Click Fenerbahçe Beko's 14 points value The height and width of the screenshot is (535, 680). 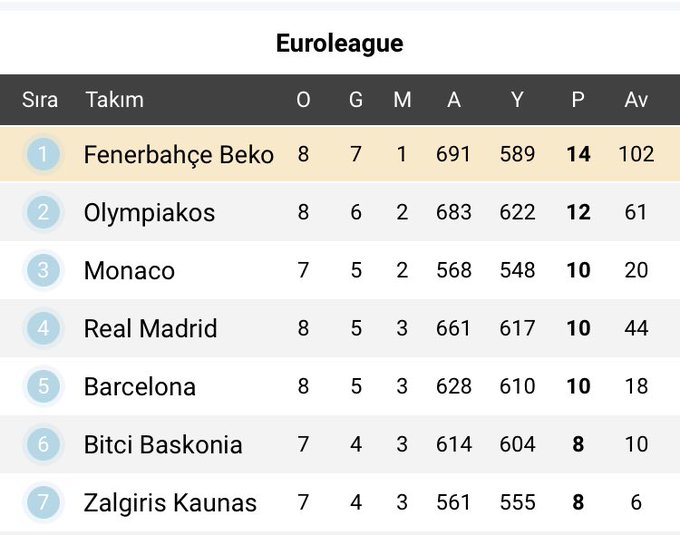[578, 155]
